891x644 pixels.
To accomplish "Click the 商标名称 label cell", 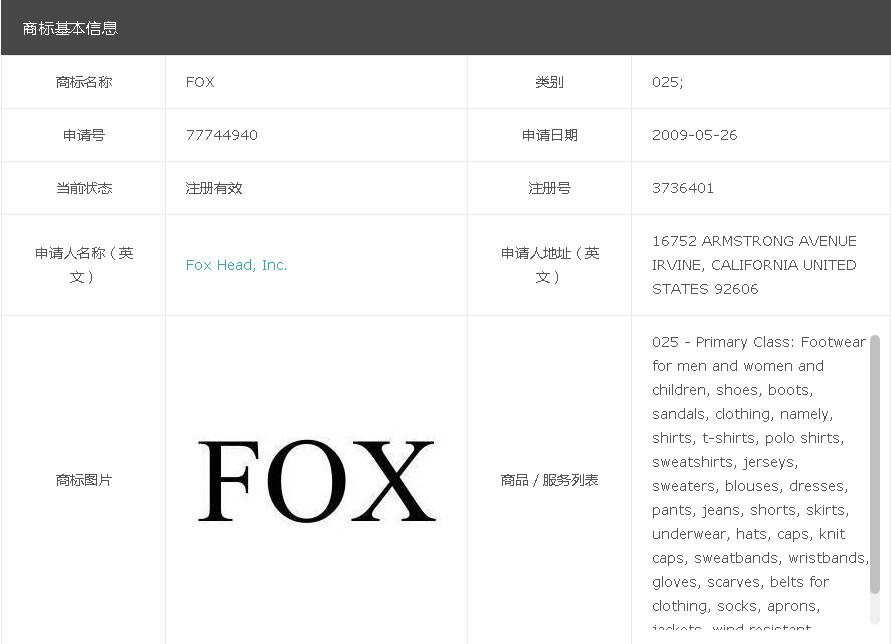I will point(84,82).
